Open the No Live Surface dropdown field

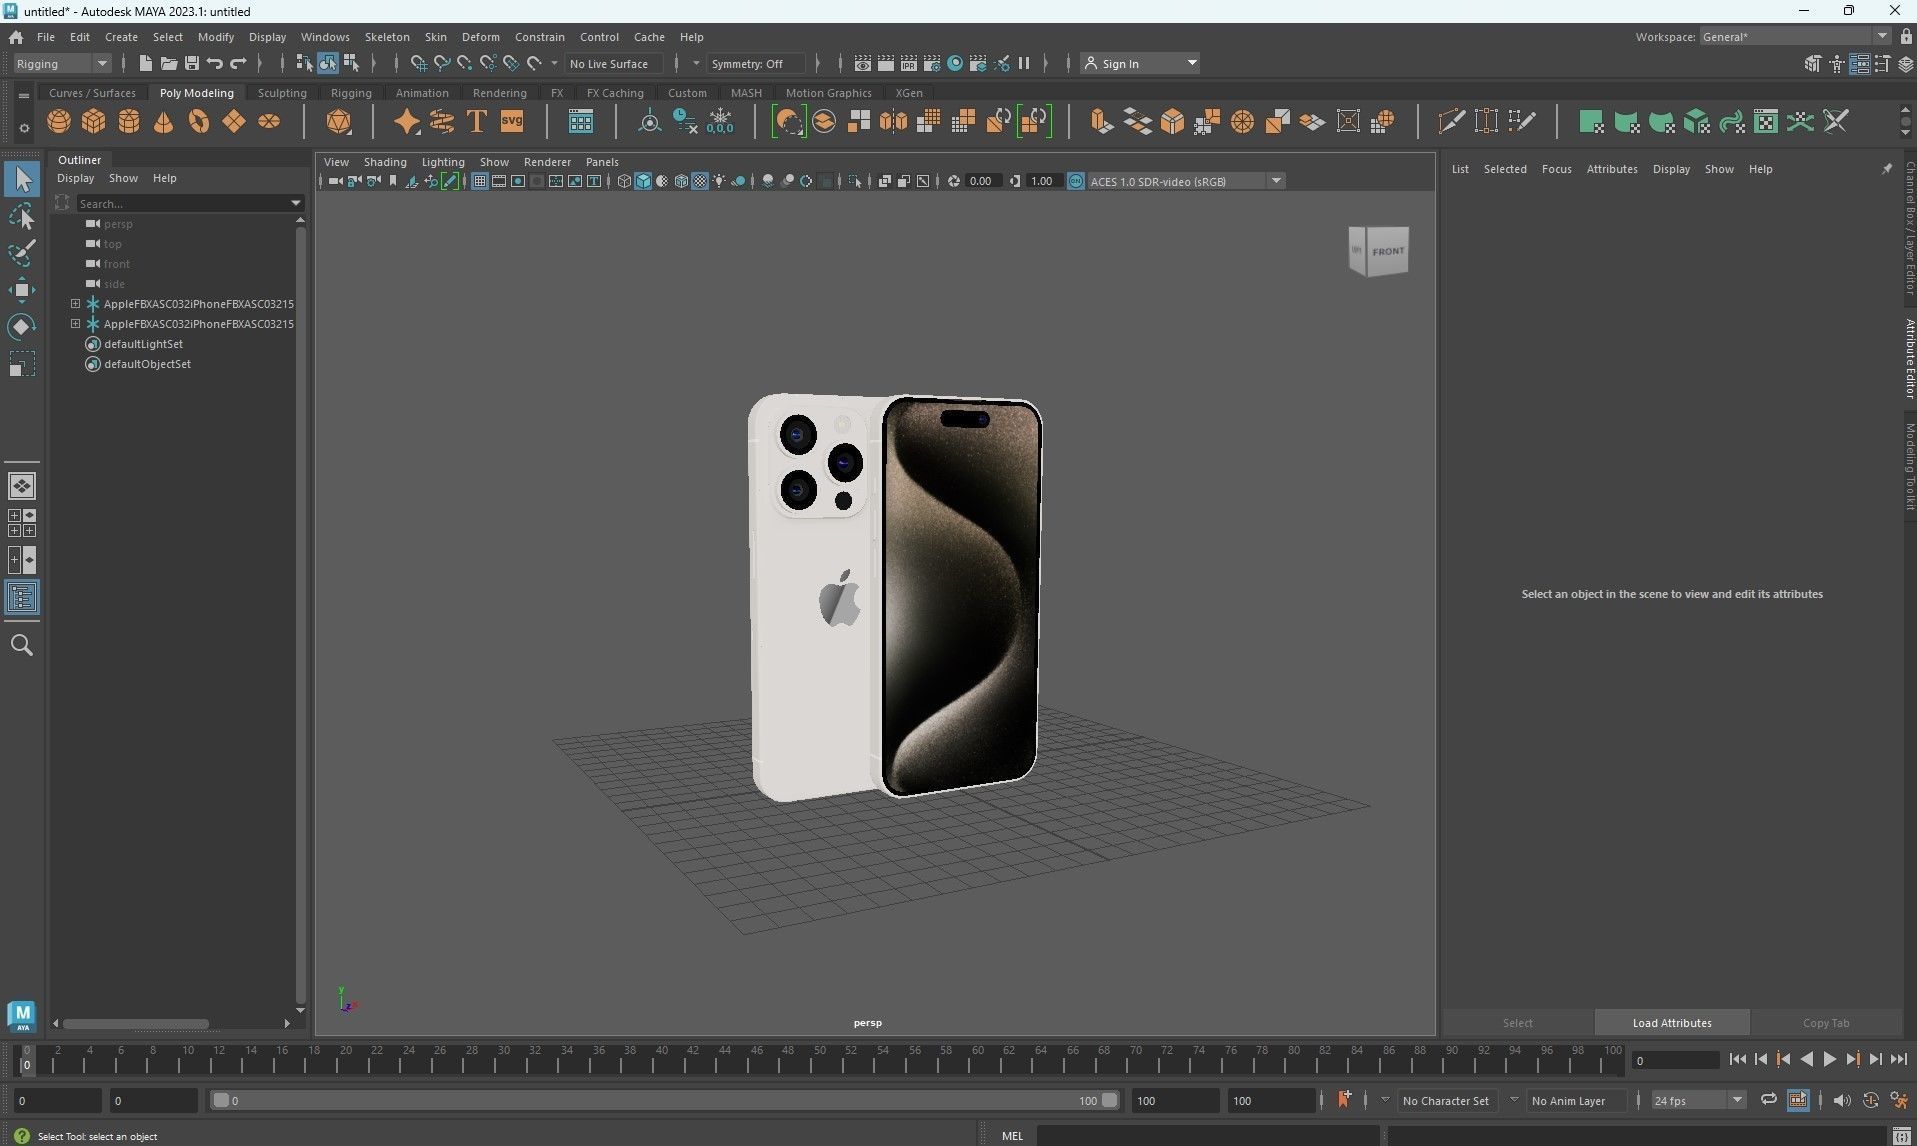tap(612, 63)
